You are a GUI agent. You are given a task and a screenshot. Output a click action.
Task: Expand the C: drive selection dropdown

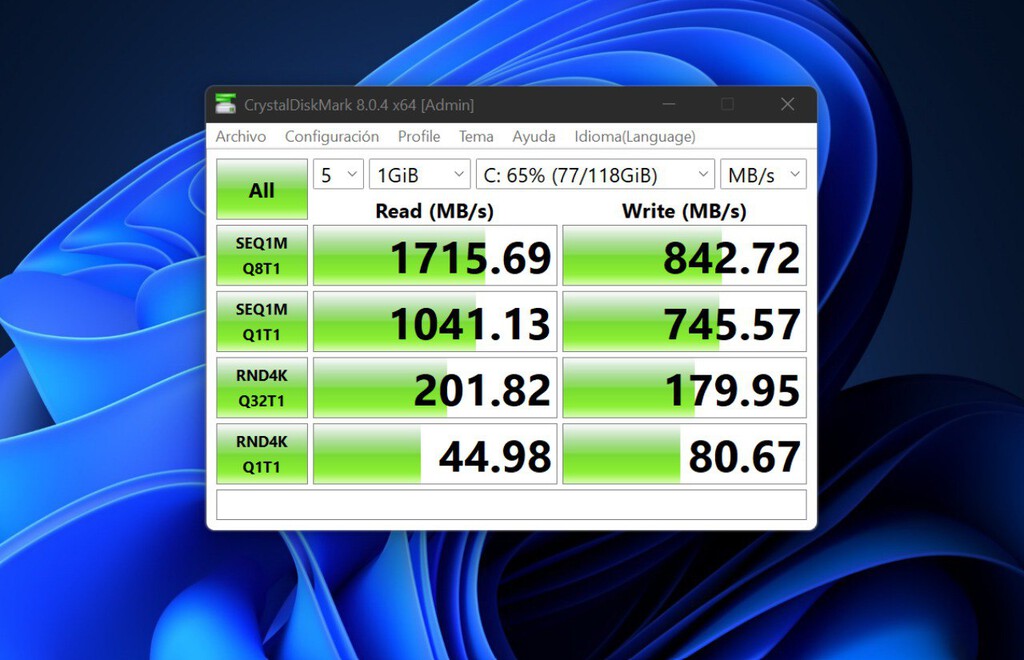click(595, 175)
